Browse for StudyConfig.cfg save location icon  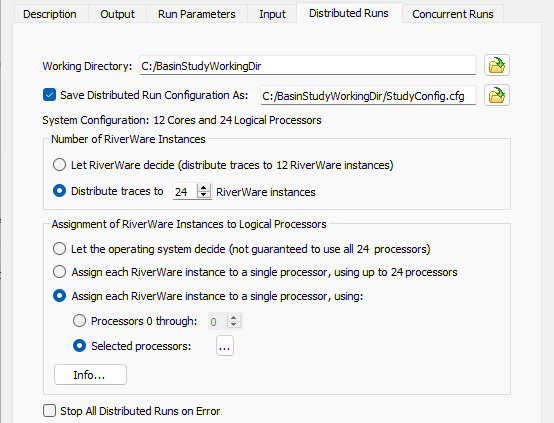pos(496,95)
